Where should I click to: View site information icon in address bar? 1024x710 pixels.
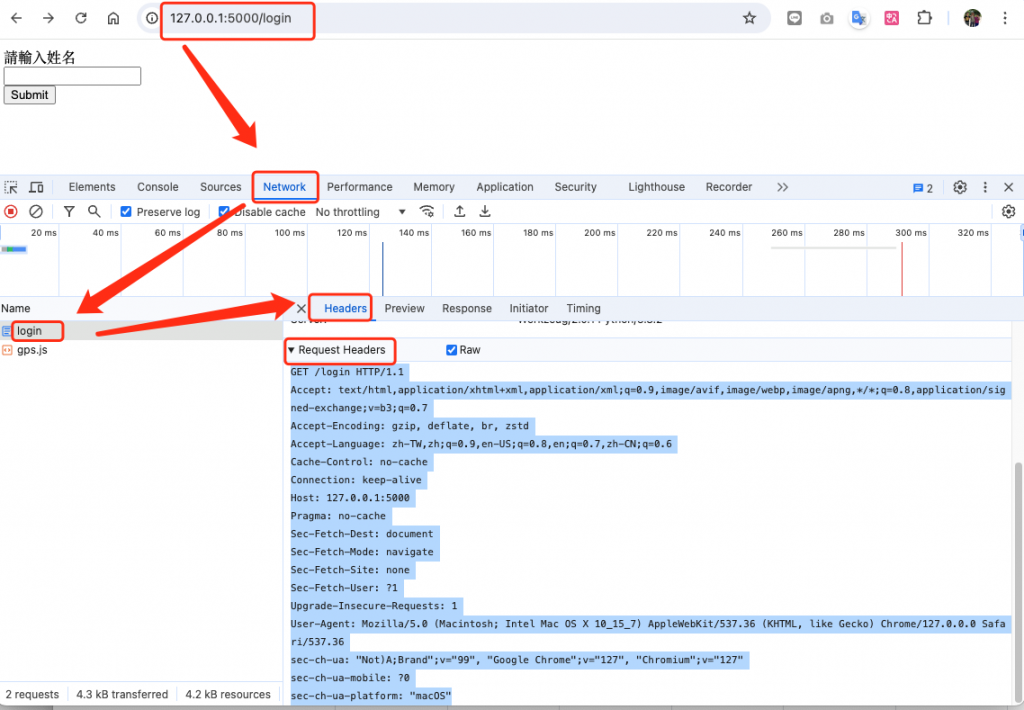coord(152,18)
